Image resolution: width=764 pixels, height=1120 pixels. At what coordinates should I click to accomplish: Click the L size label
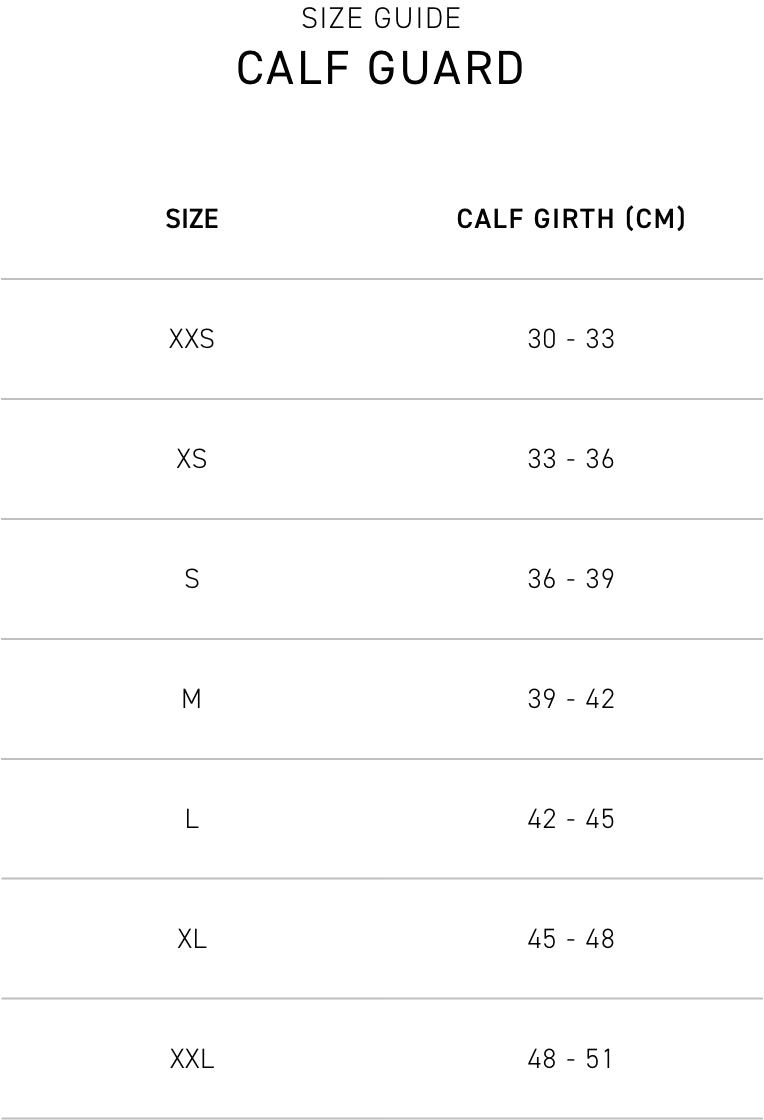click(192, 819)
